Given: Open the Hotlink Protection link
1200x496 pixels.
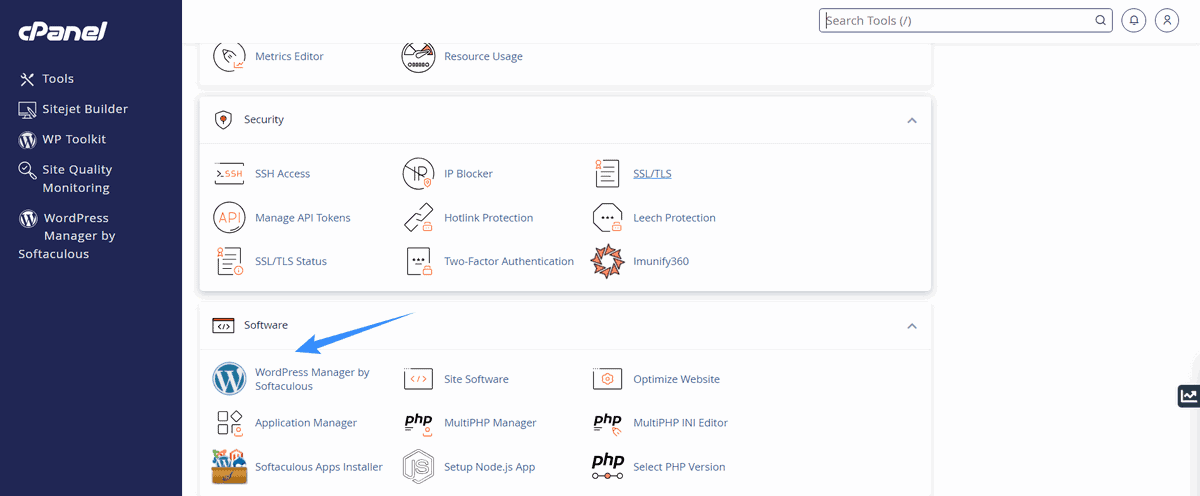Looking at the screenshot, I should [489, 218].
